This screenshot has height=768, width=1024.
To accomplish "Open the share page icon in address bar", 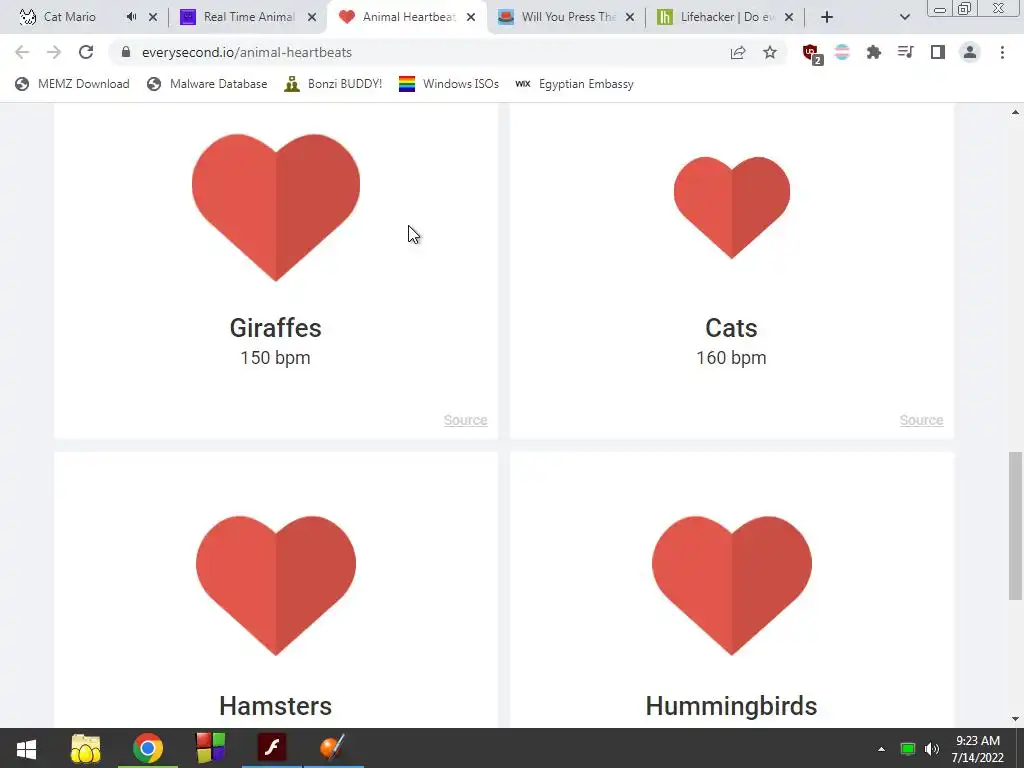I will click(738, 52).
